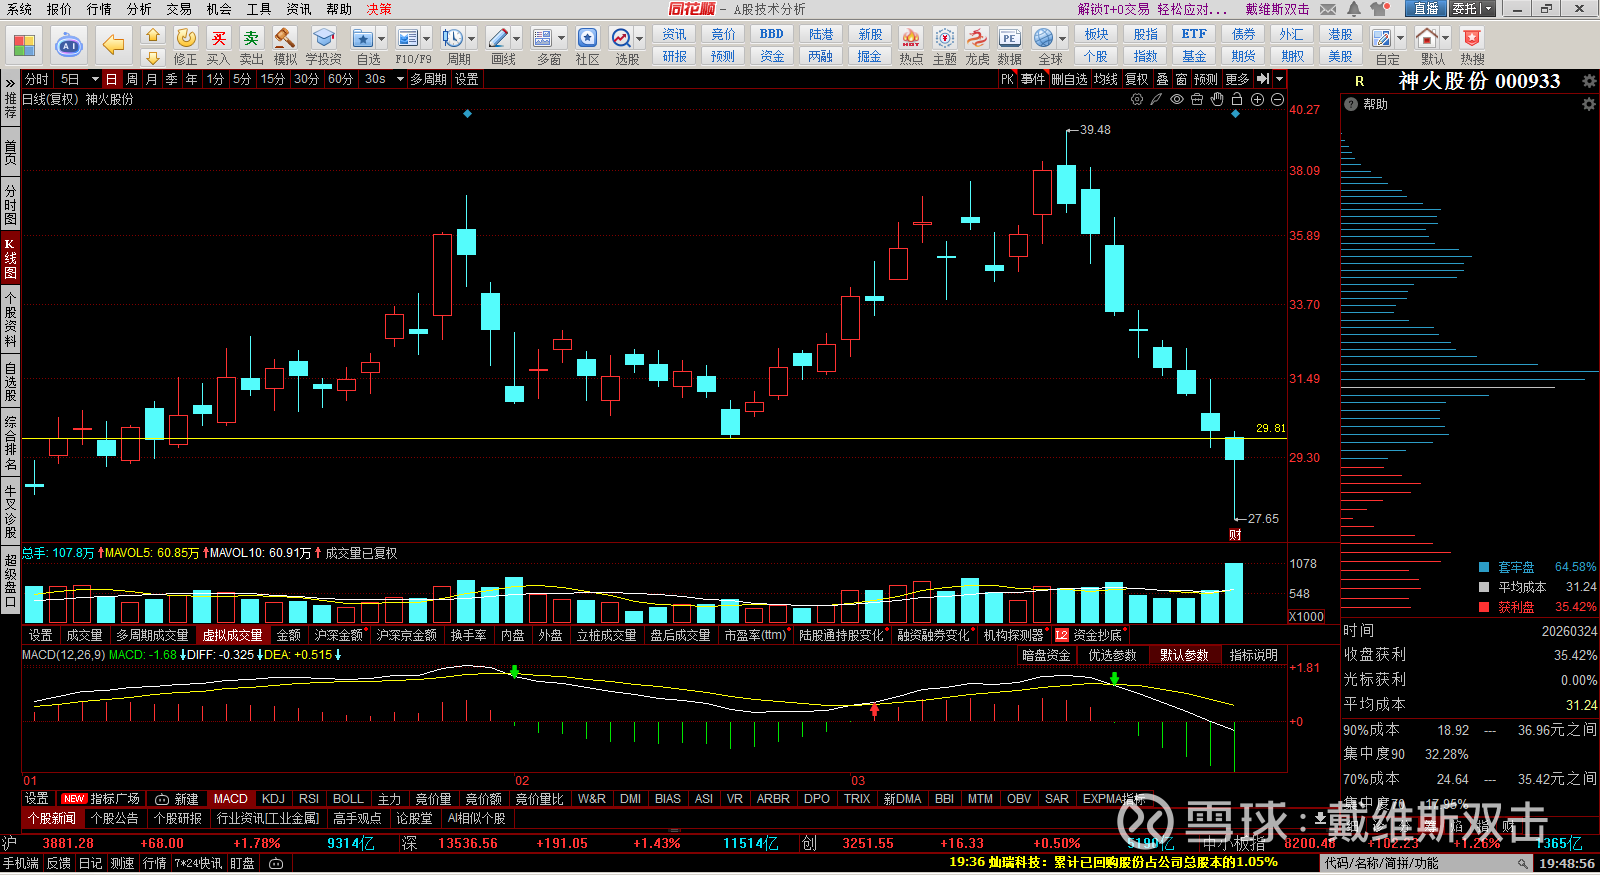This screenshot has width=1600, height=875.
Task: Open the 龙虎 dragon icon
Action: [x=977, y=46]
